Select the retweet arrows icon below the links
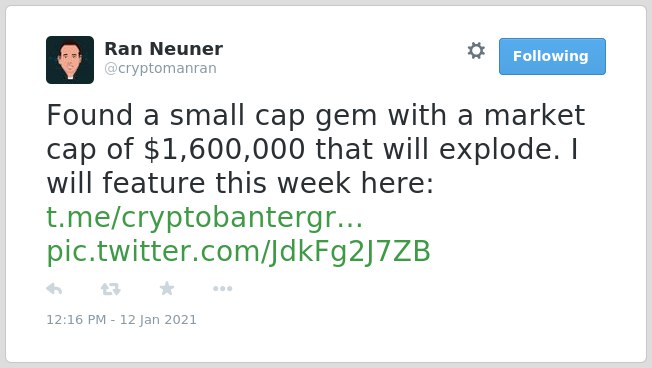652x368 pixels. coord(111,289)
